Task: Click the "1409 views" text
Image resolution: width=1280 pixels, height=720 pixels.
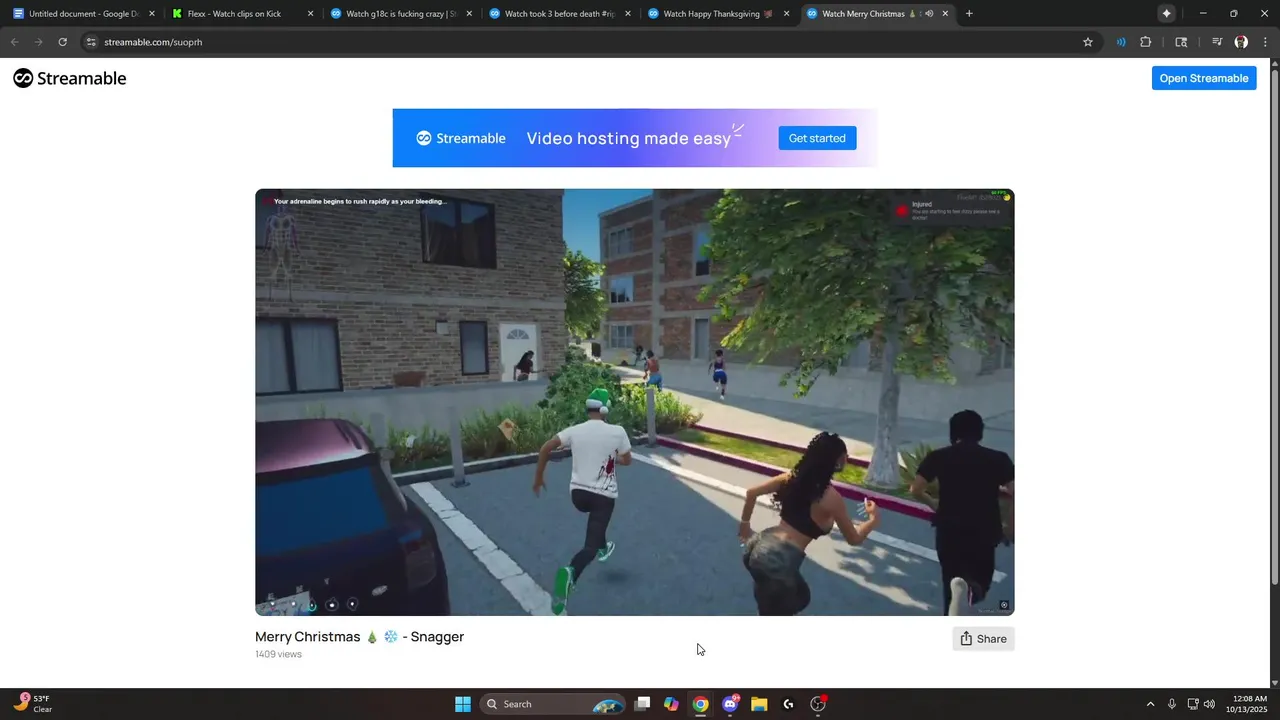Action: click(x=278, y=654)
